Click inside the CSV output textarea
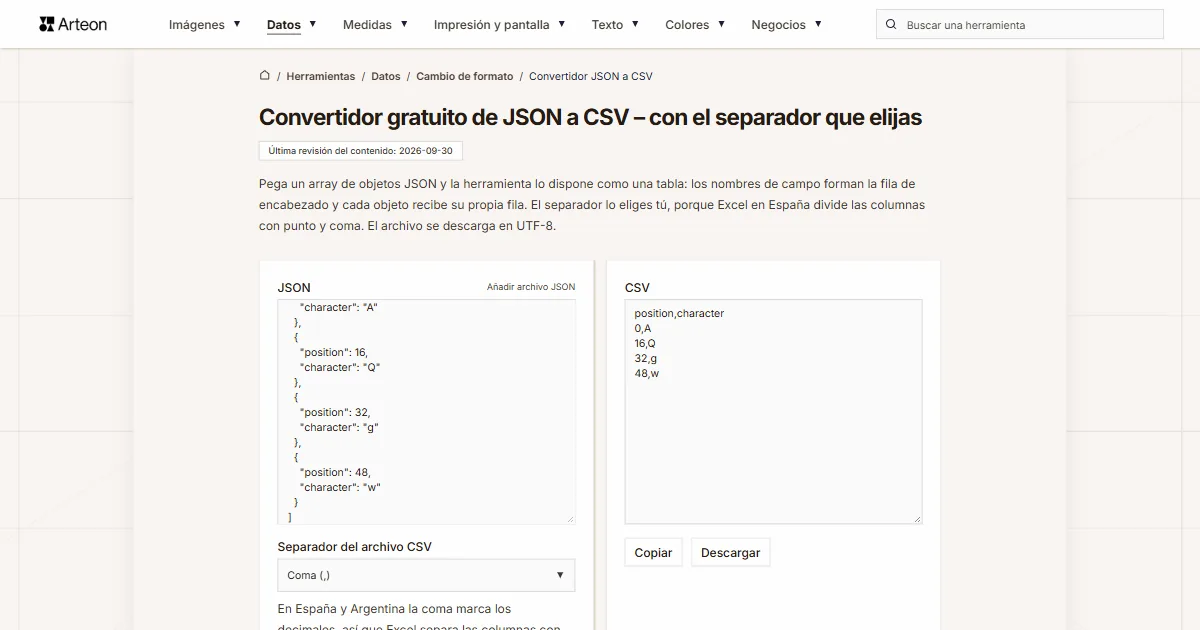Viewport: 1200px width, 630px height. [774, 412]
